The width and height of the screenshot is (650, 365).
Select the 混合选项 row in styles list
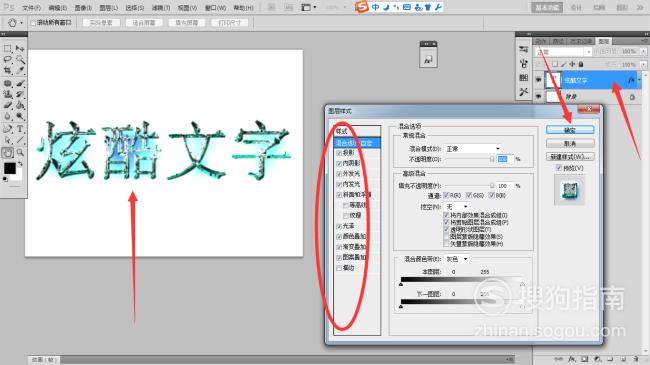pos(357,143)
